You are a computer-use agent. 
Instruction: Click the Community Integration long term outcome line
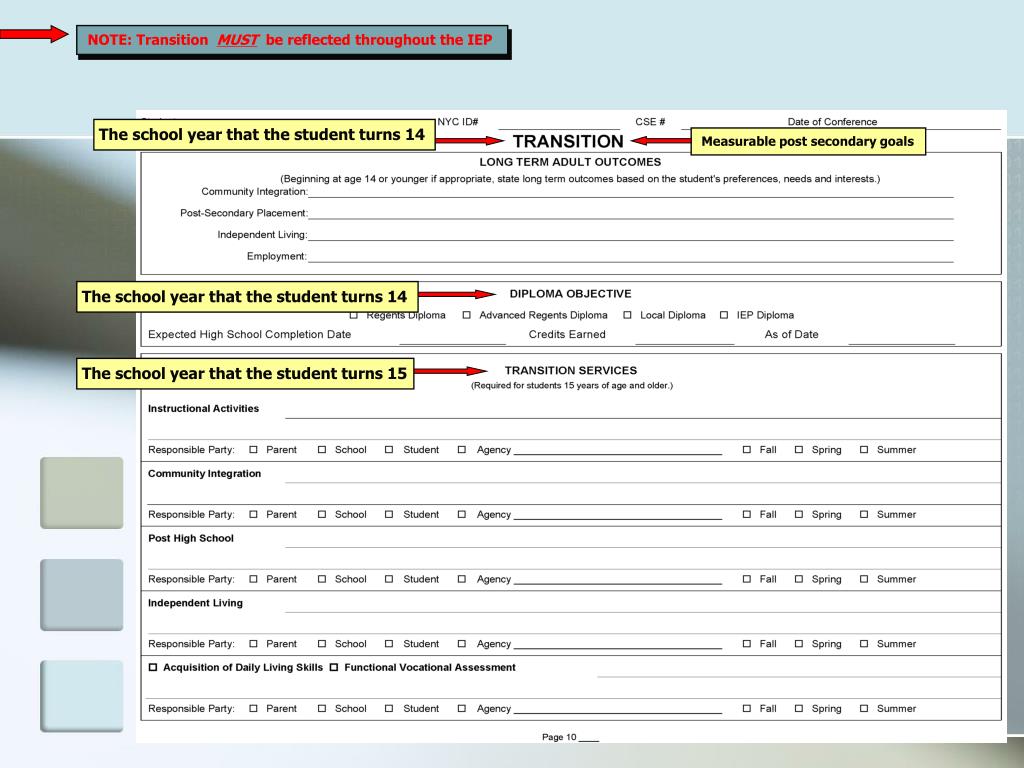631,192
